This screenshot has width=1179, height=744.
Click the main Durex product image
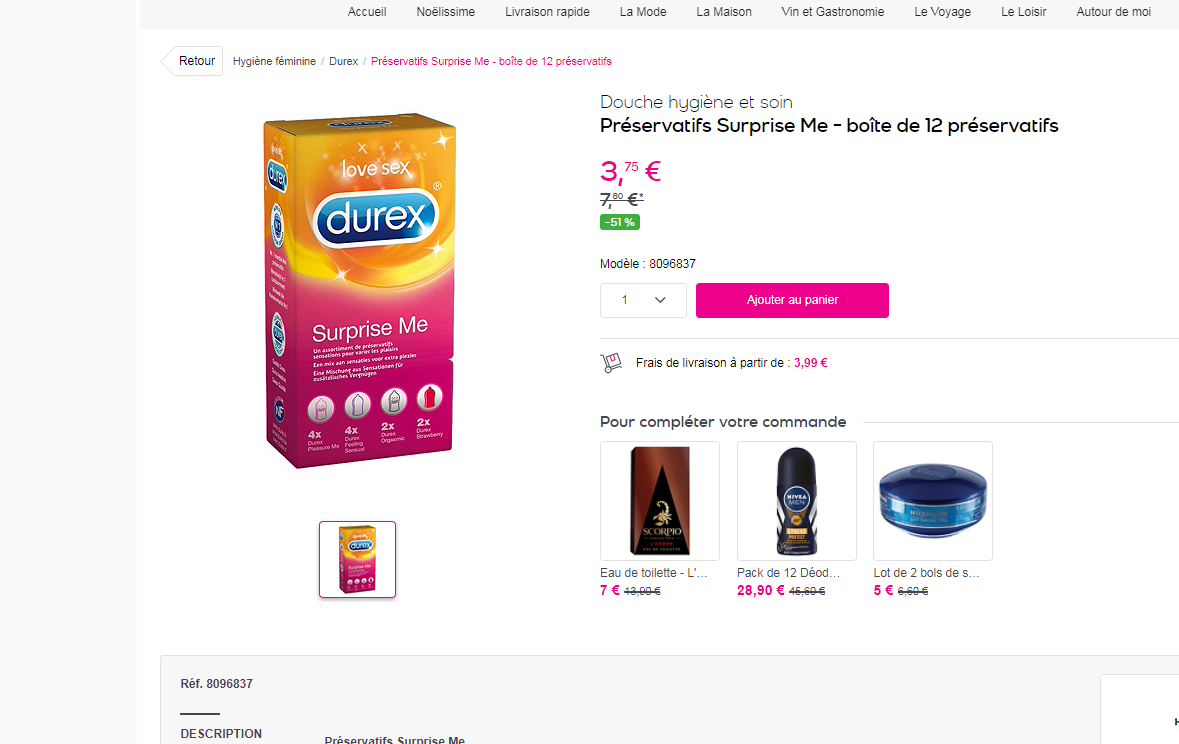pyautogui.click(x=360, y=290)
